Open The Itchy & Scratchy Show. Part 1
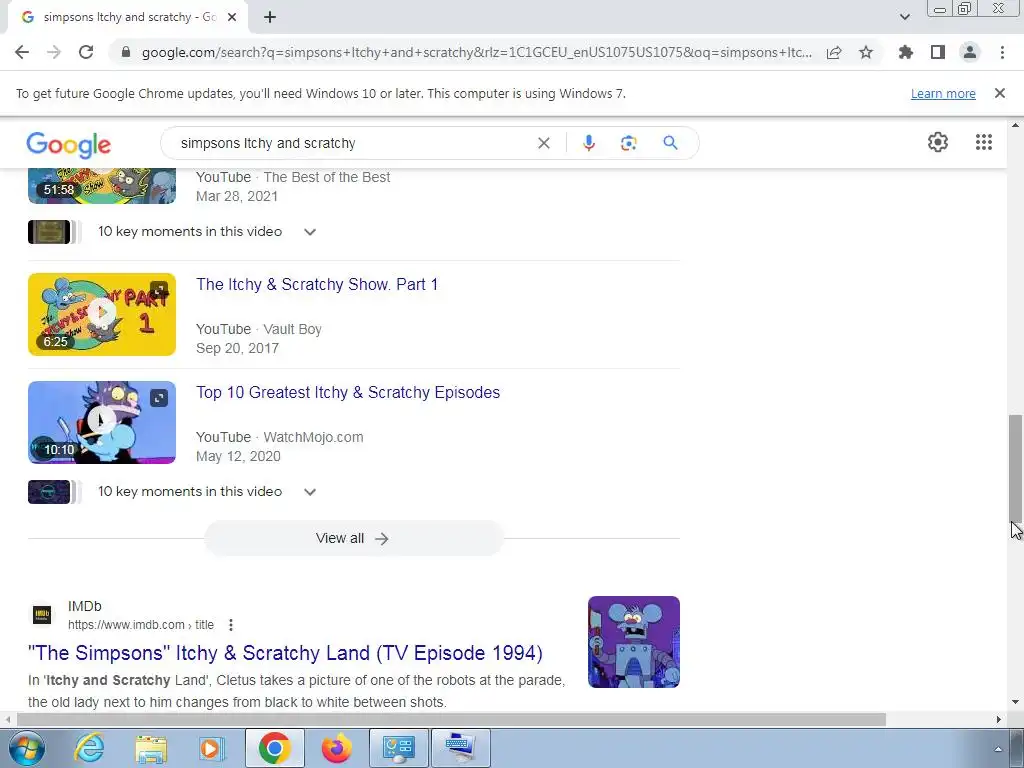Viewport: 1024px width, 768px height. pos(317,284)
